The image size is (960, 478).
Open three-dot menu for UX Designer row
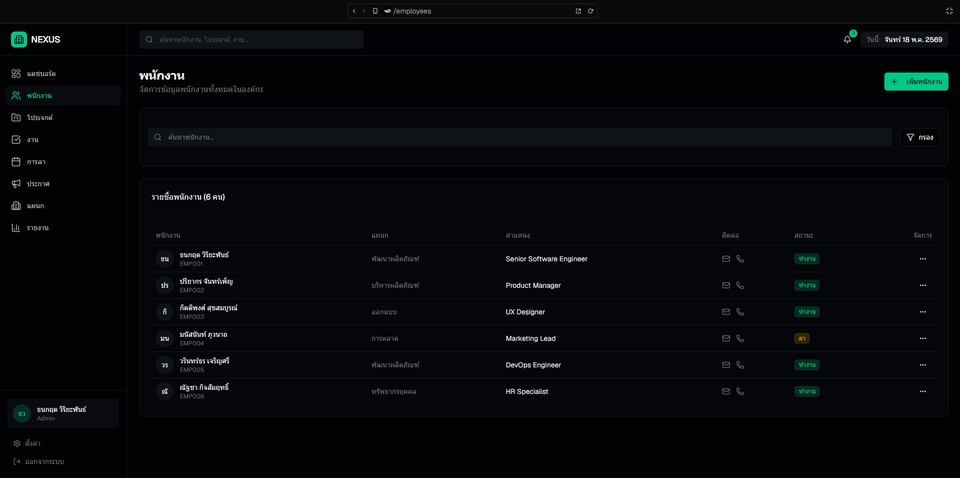click(923, 312)
